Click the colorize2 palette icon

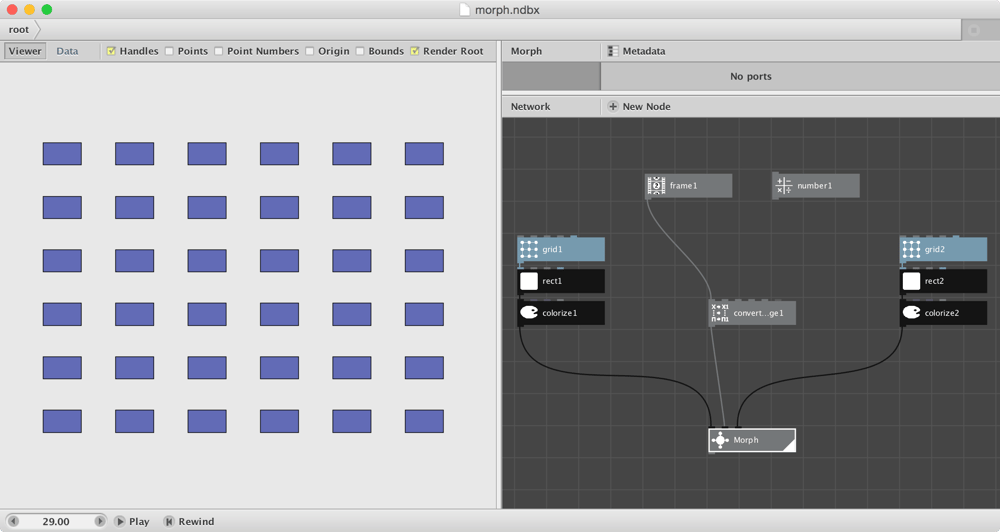(x=911, y=313)
